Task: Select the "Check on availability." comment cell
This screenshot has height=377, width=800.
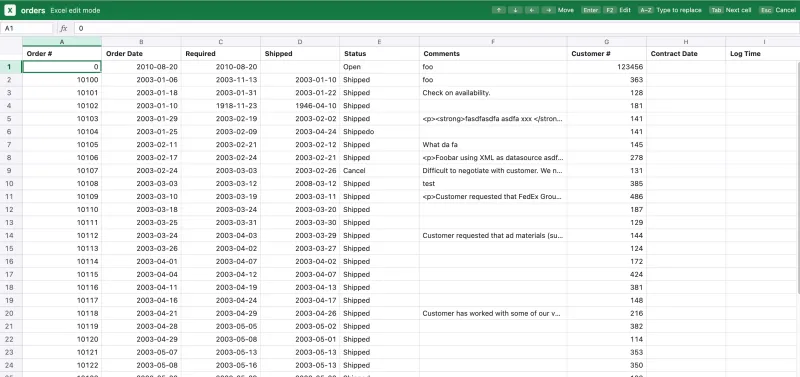Action: [493, 93]
